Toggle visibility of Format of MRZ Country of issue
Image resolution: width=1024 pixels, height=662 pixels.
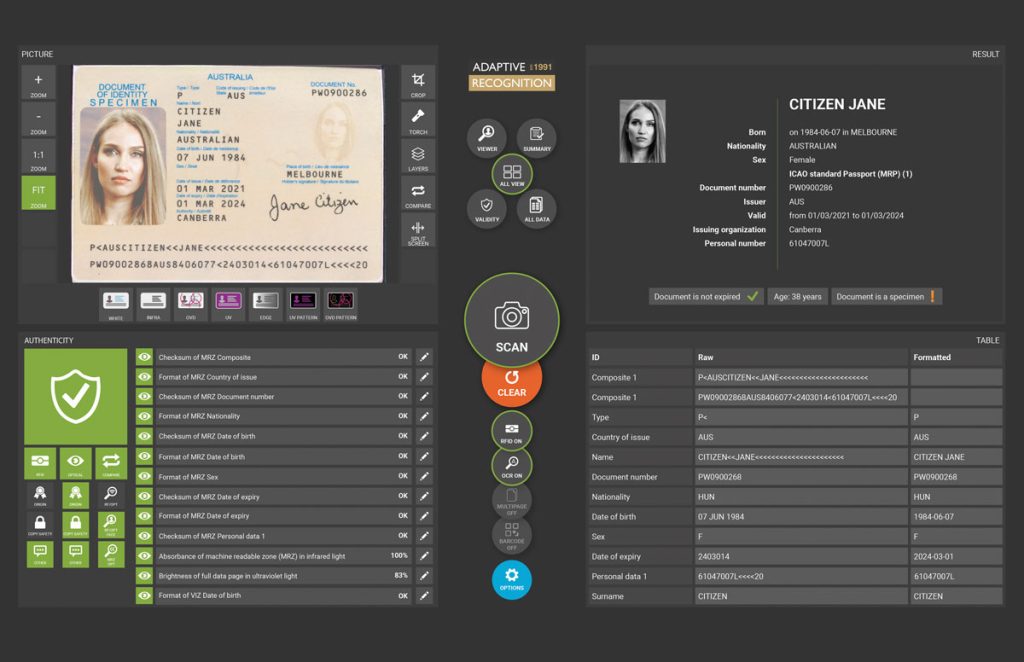[144, 377]
